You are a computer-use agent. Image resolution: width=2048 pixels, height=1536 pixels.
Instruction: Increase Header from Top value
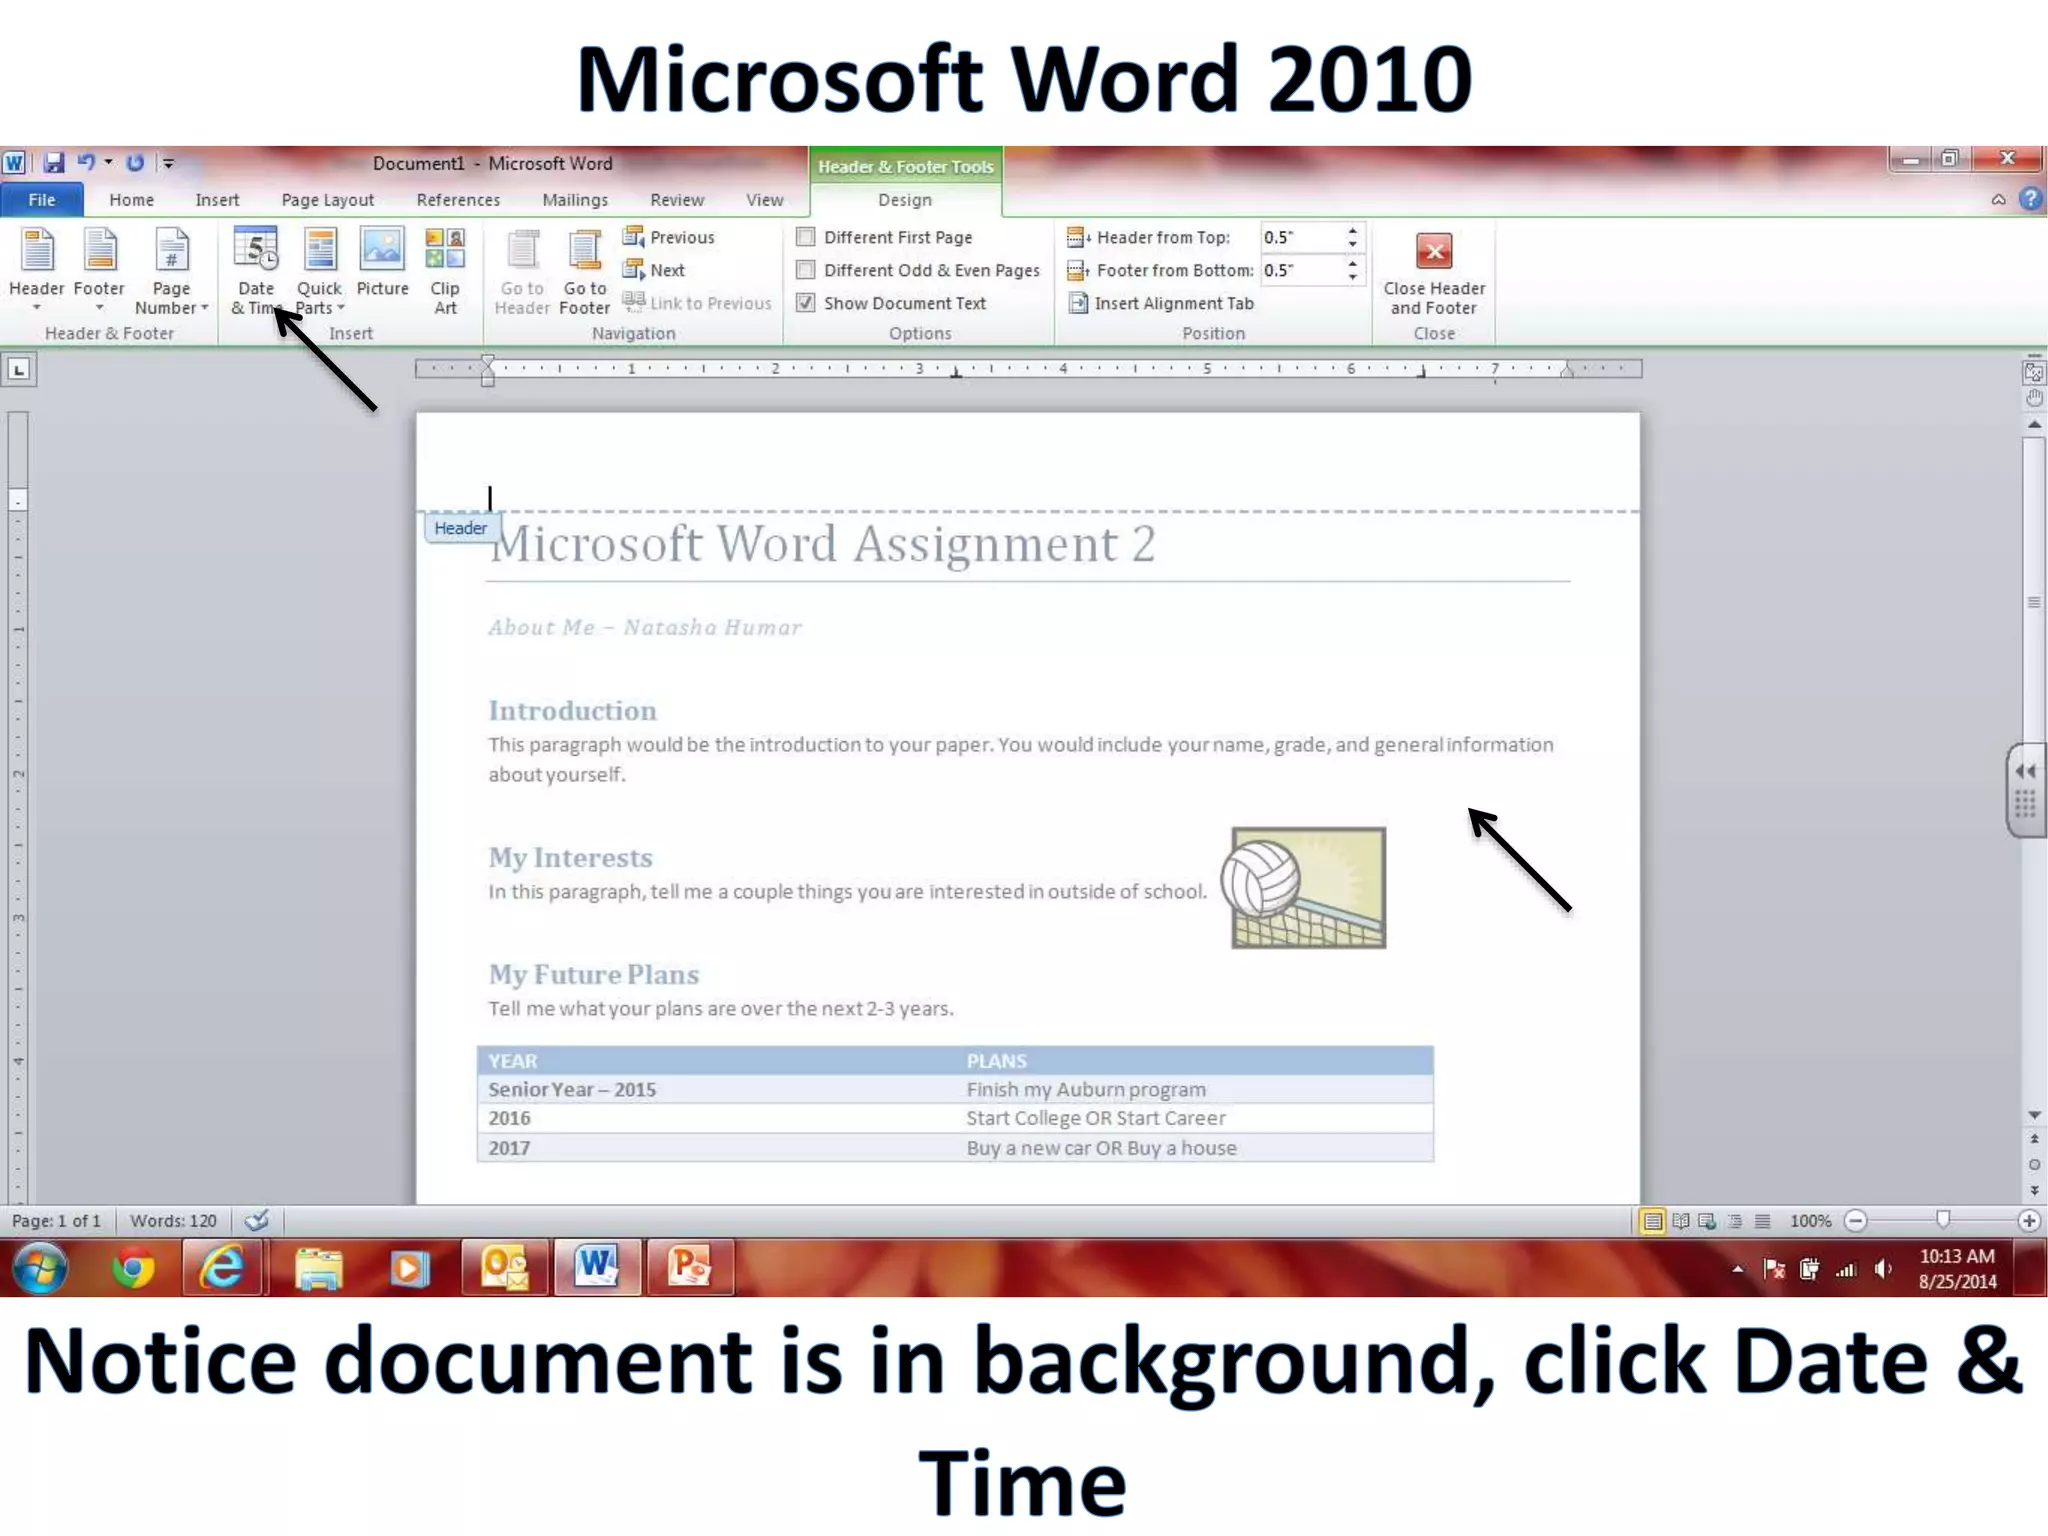click(x=1352, y=230)
